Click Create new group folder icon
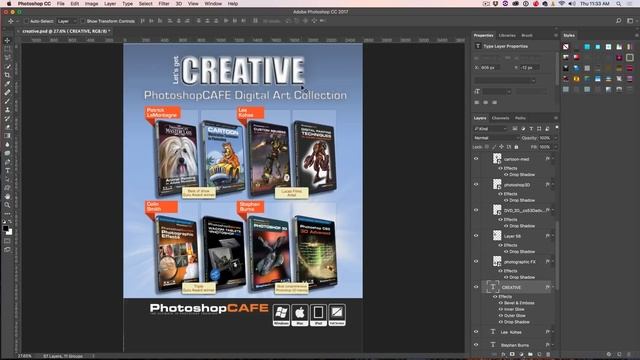 pyautogui.click(x=530, y=354)
